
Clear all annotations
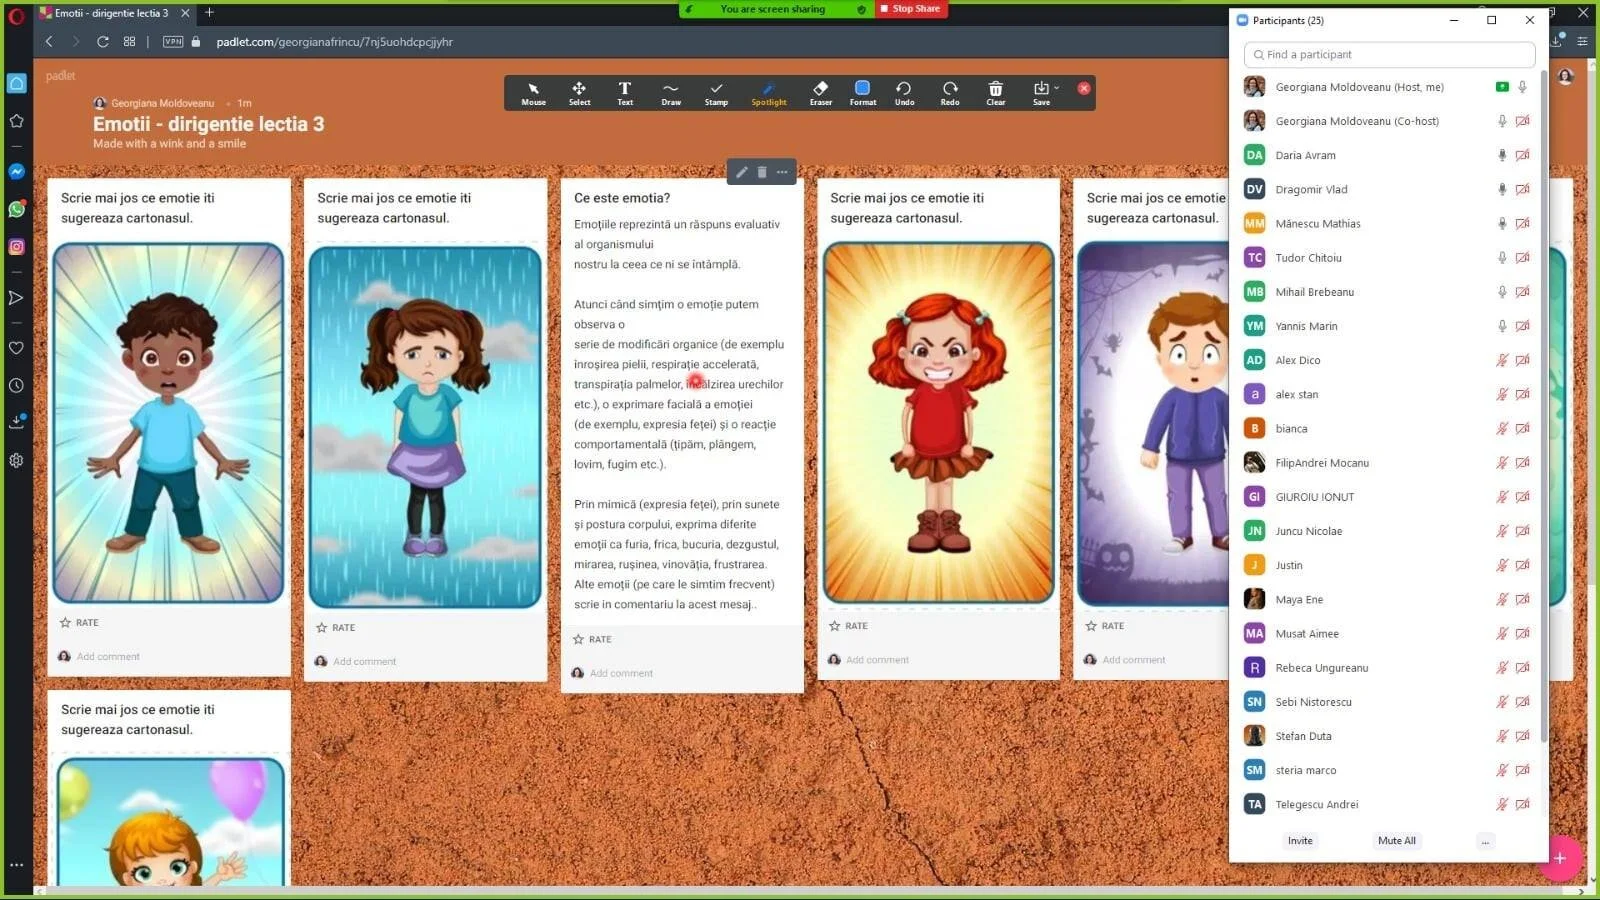click(x=996, y=93)
